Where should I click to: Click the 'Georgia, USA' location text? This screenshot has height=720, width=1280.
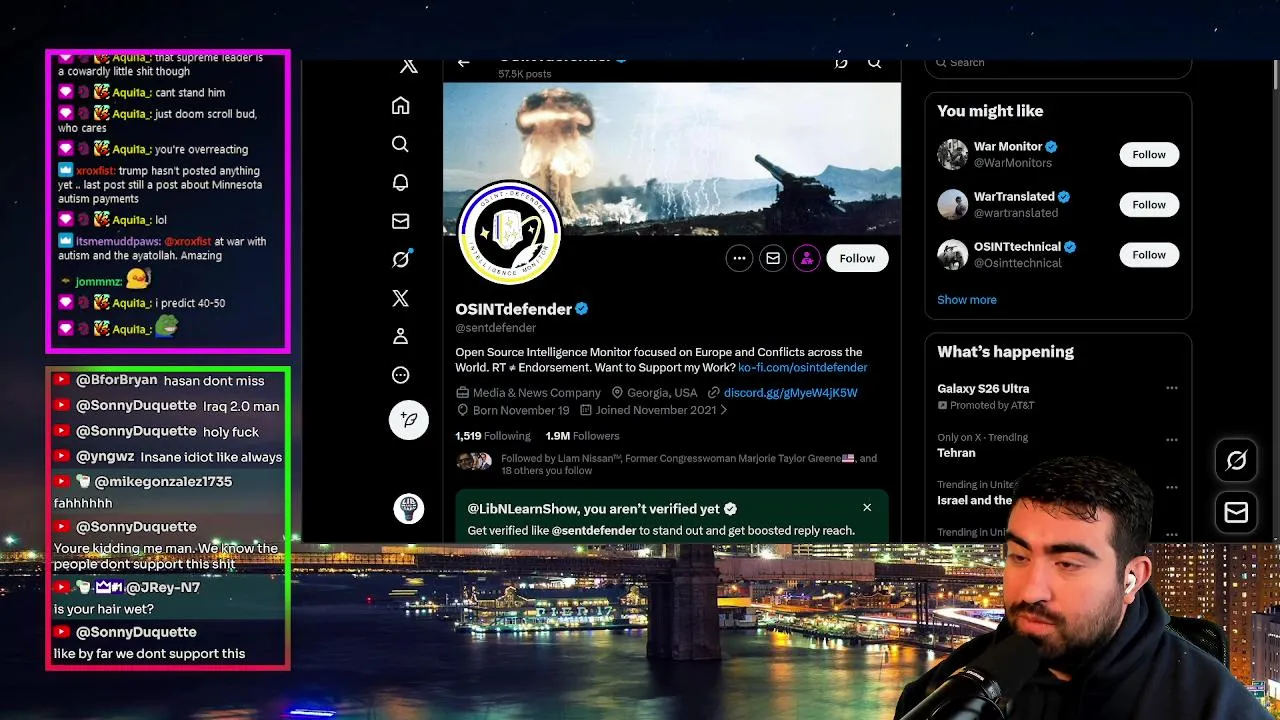(x=662, y=393)
